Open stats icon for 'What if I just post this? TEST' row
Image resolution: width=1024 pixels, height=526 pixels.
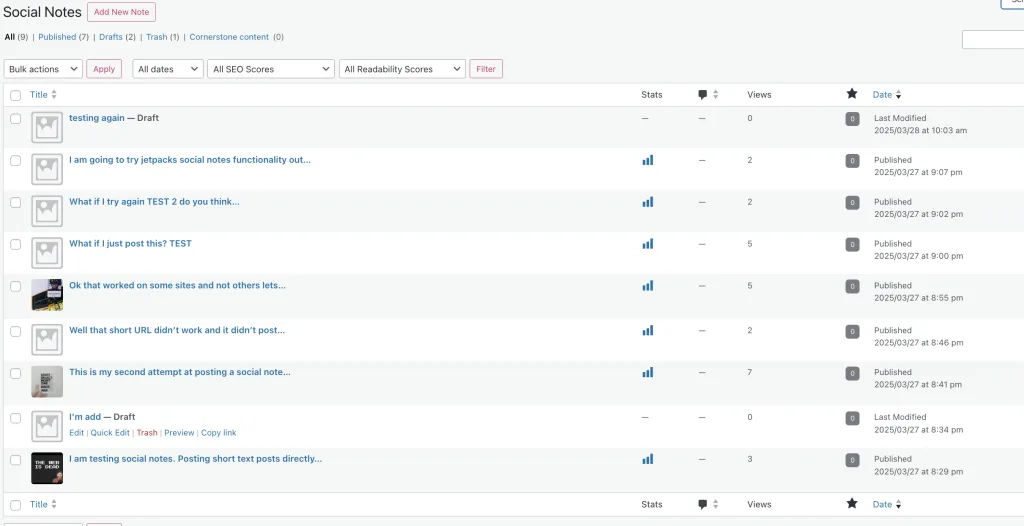[x=647, y=244]
